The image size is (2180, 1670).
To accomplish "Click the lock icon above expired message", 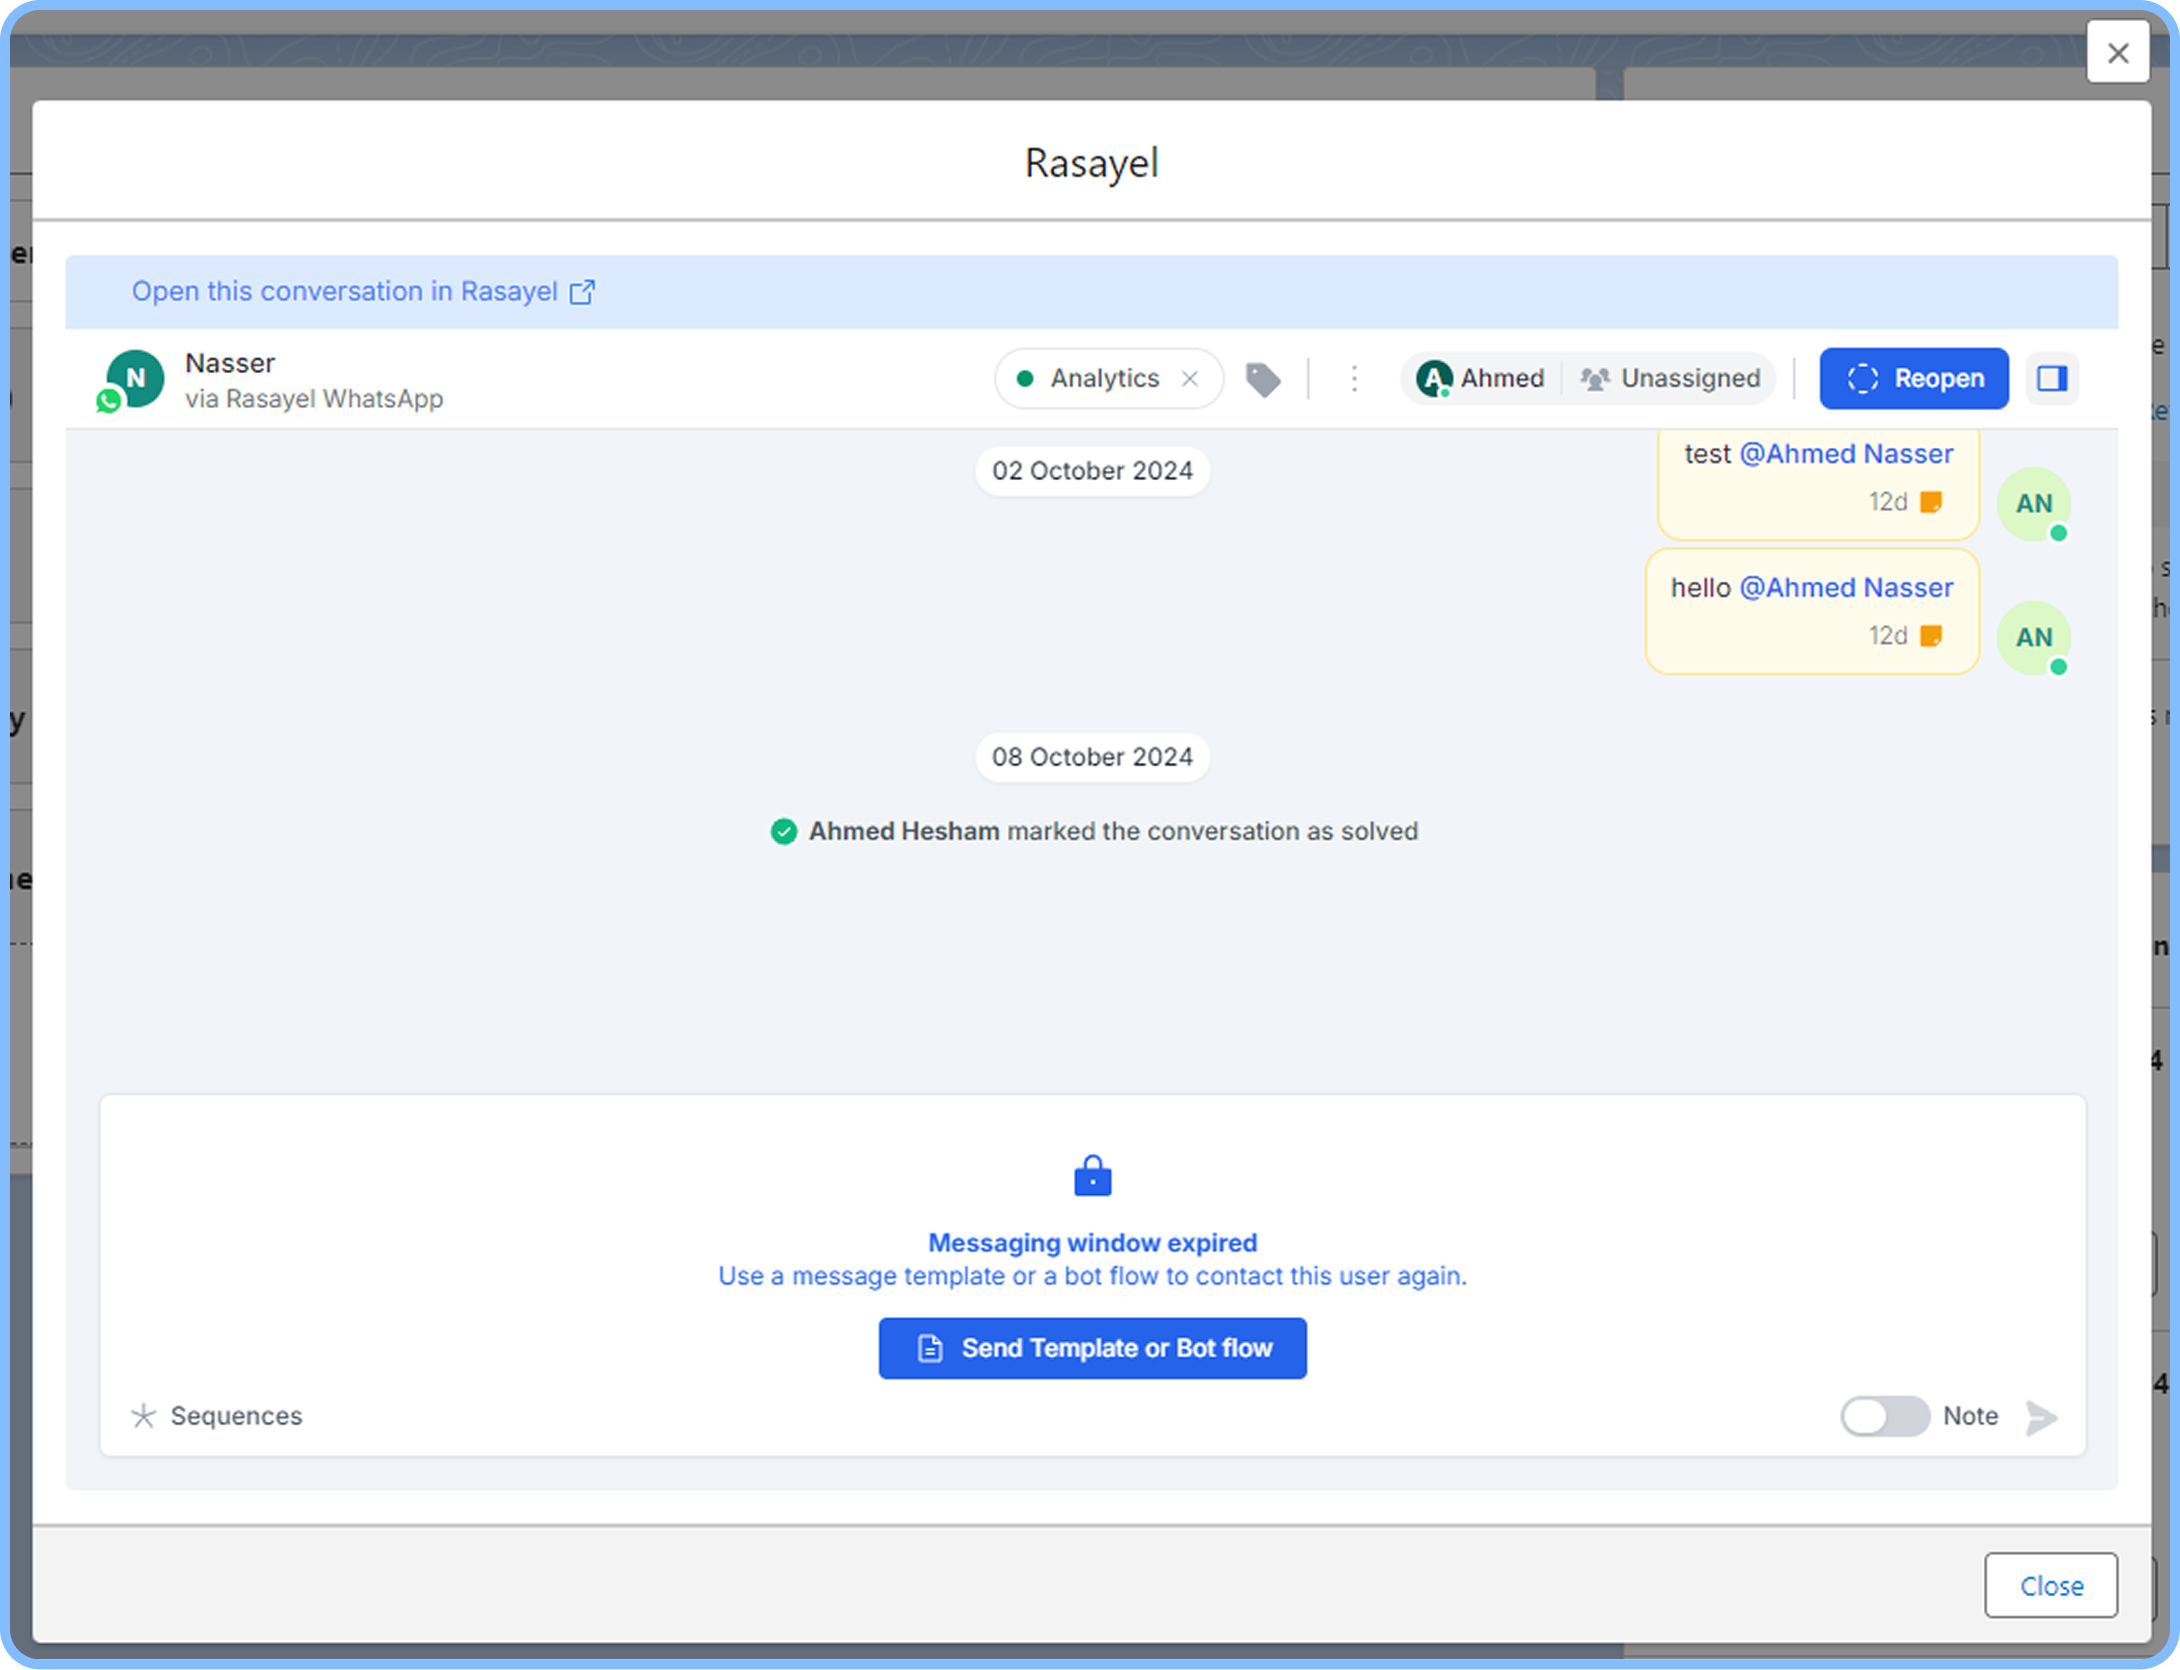I will [1092, 1176].
